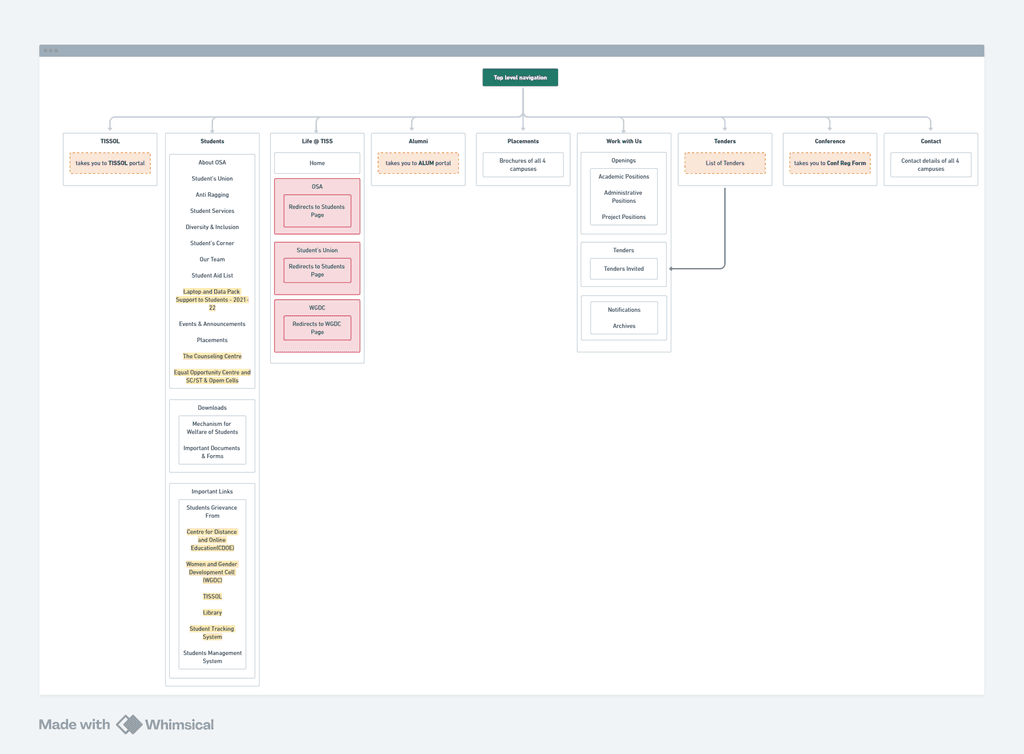Select Laptop and Data Pack Support item
This screenshot has height=754, width=1024.
[212, 300]
